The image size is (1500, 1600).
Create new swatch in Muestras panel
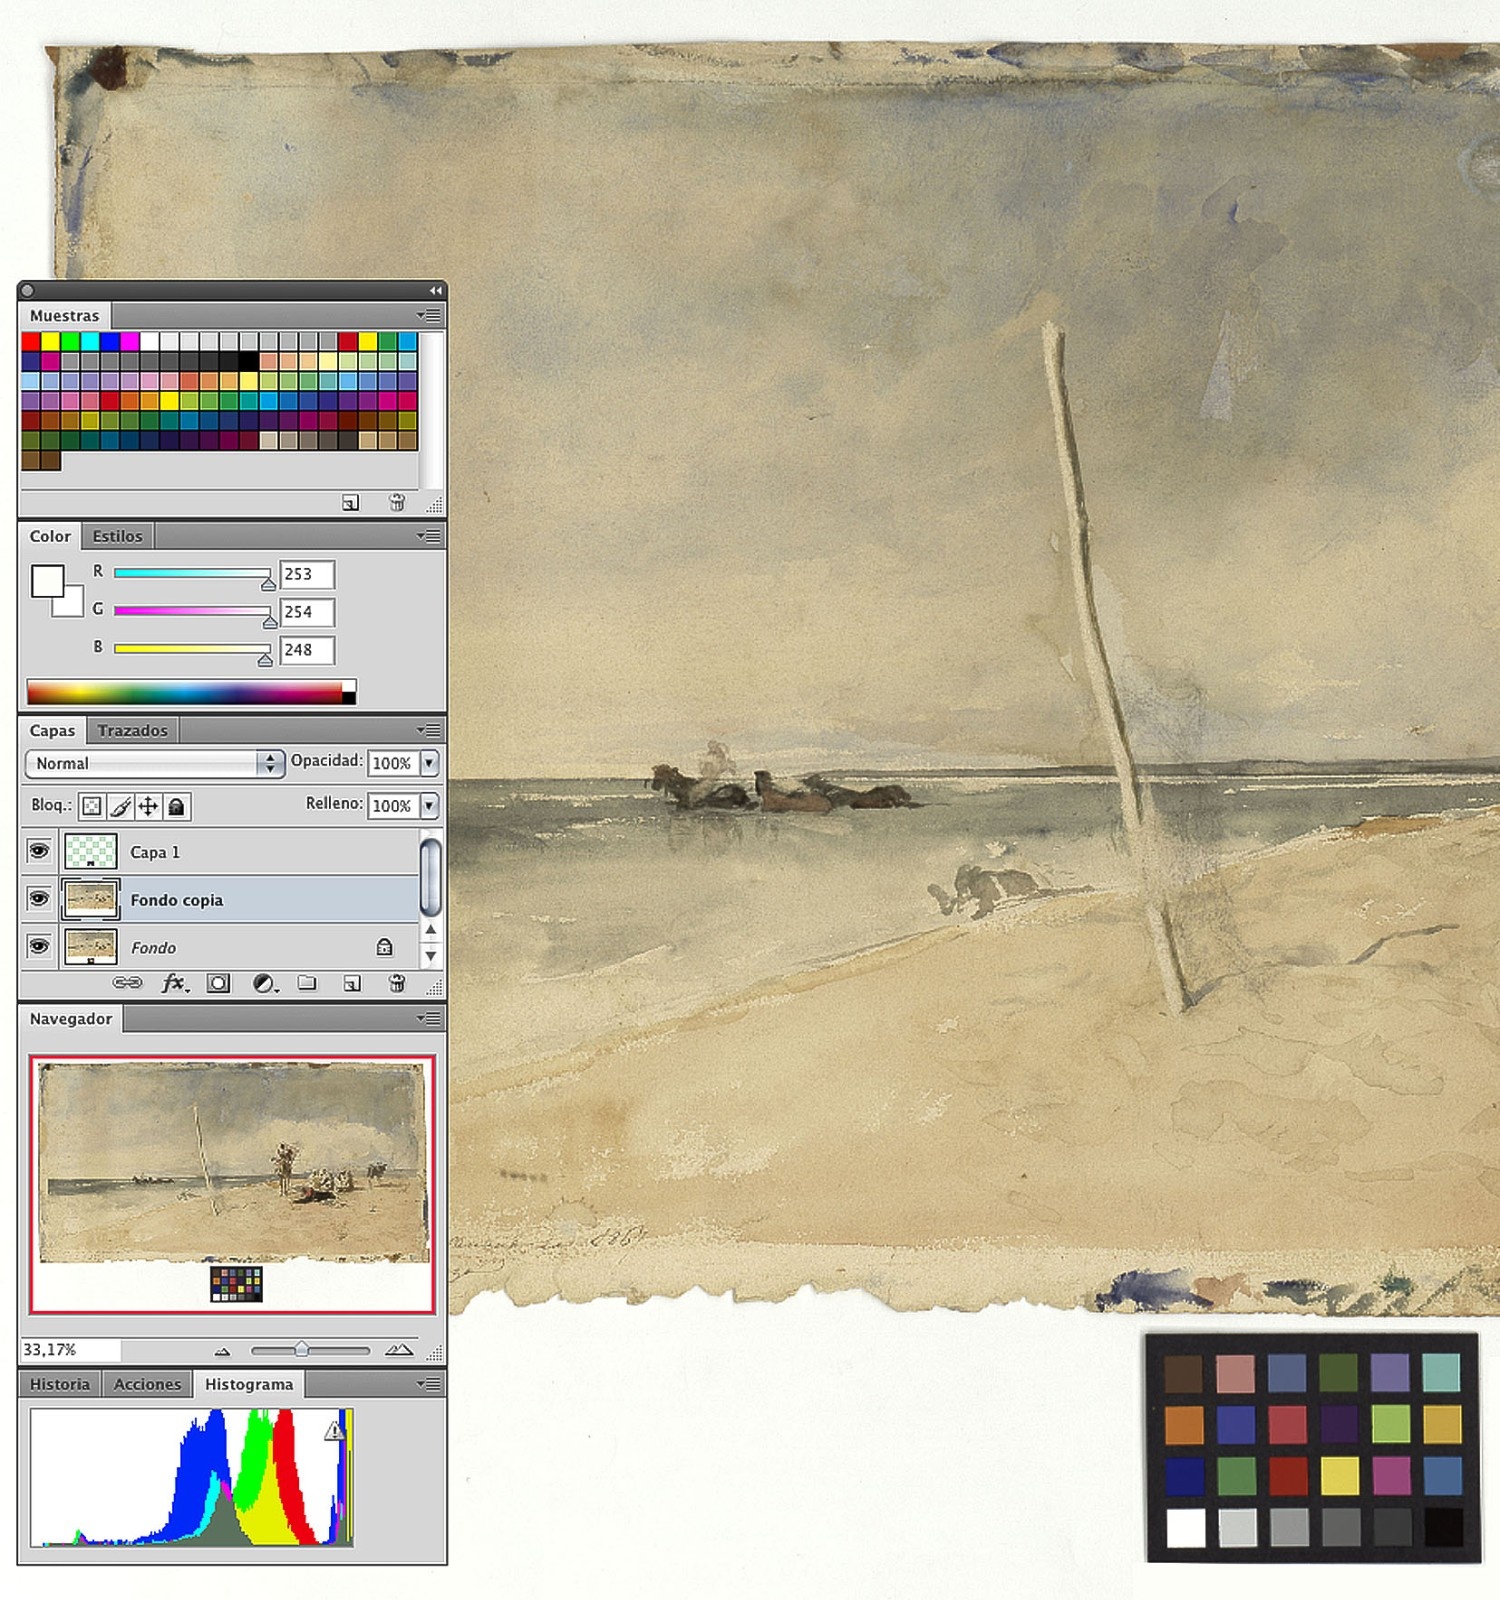pos(350,502)
